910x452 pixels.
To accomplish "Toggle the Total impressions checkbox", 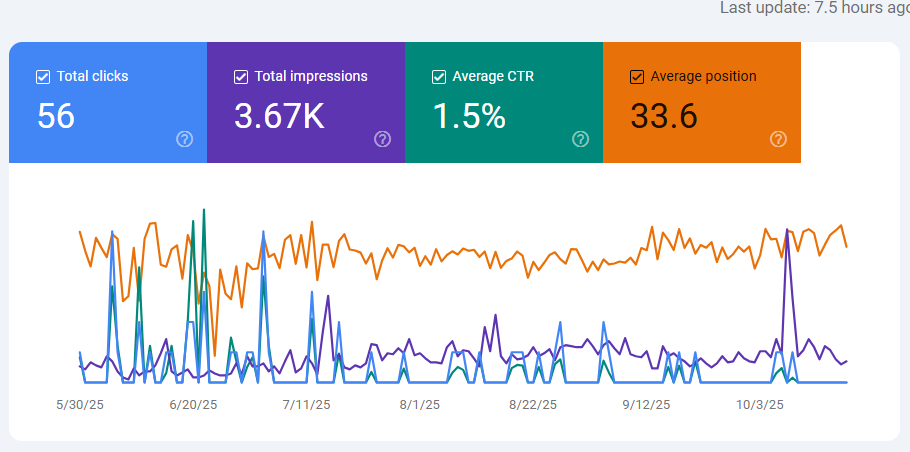I will point(241,76).
